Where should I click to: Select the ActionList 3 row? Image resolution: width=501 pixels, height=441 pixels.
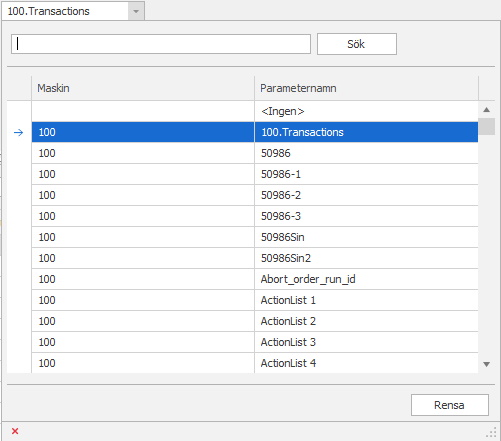[x=255, y=342]
